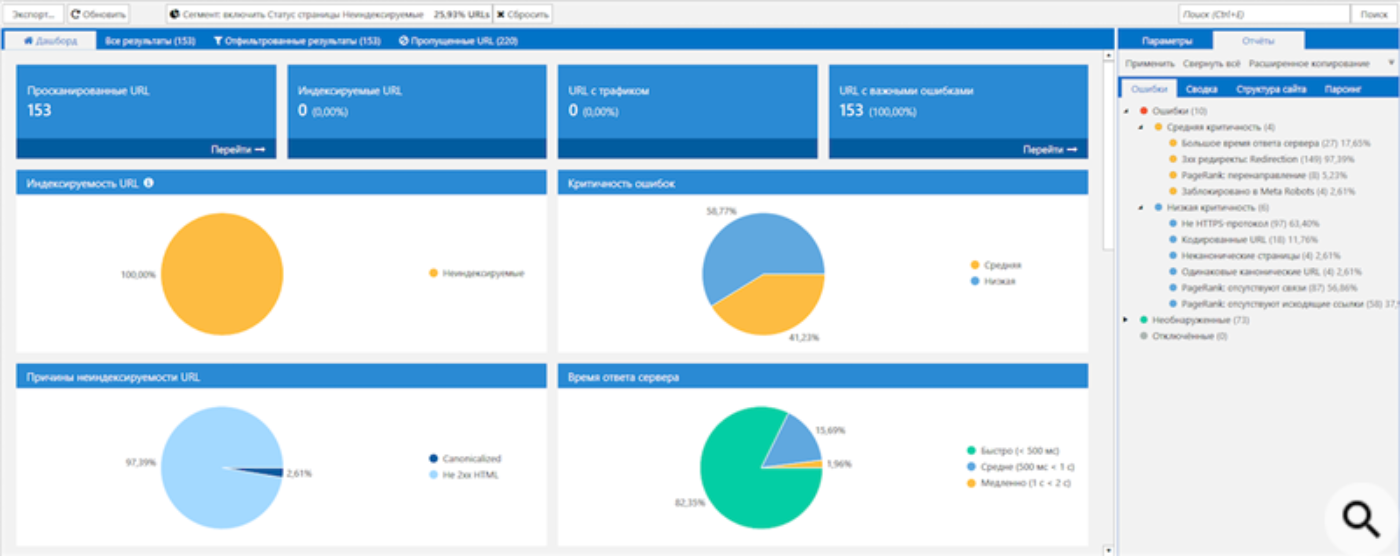1400x556 pixels.
Task: Switch to the Отчёты panel tab
Action: [x=1258, y=41]
